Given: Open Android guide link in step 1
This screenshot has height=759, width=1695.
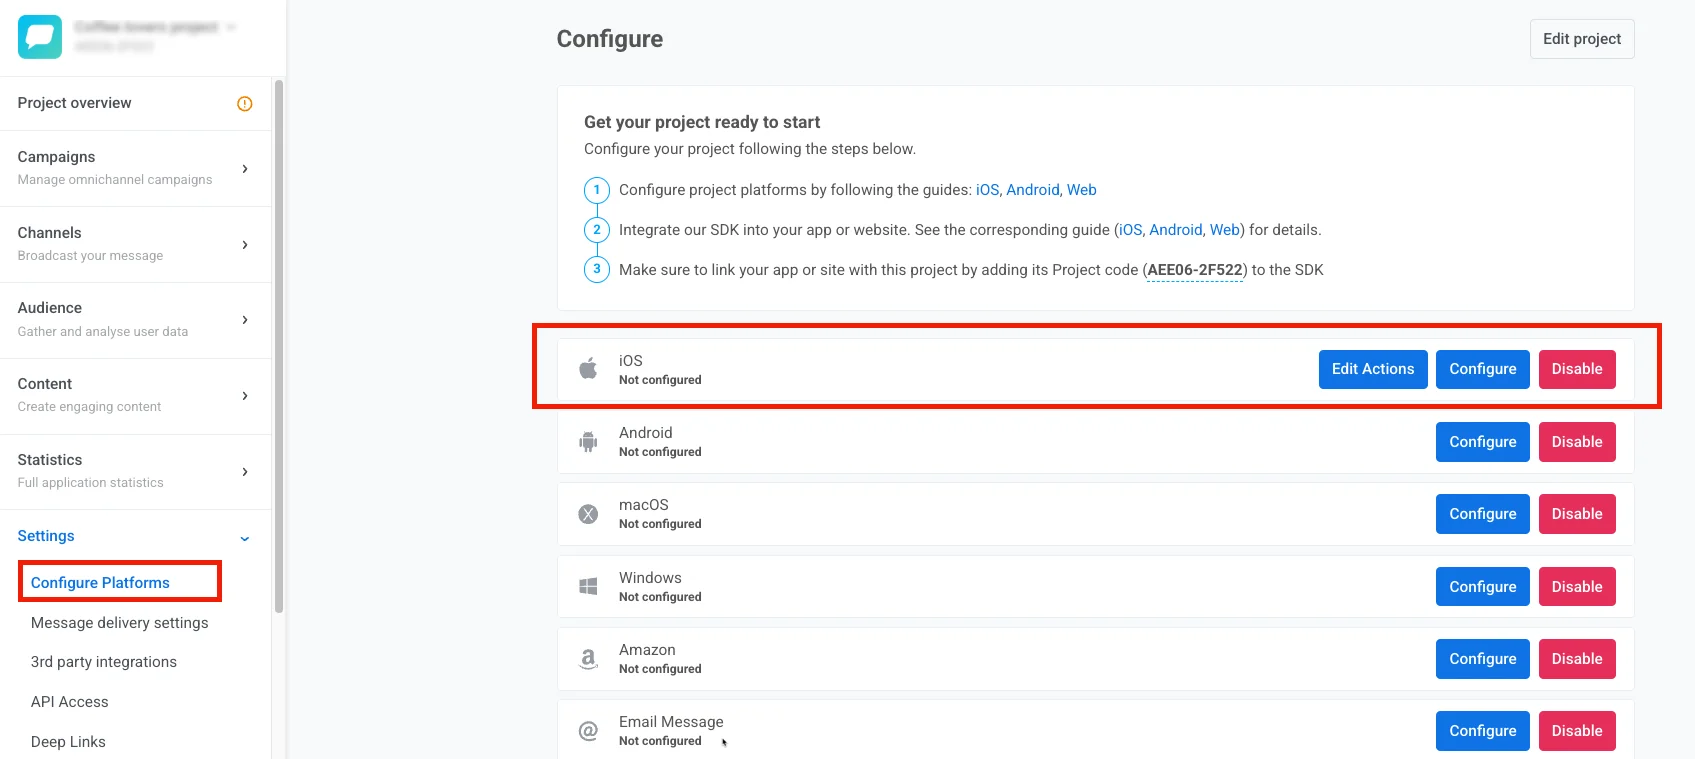Looking at the screenshot, I should click(x=1033, y=190).
